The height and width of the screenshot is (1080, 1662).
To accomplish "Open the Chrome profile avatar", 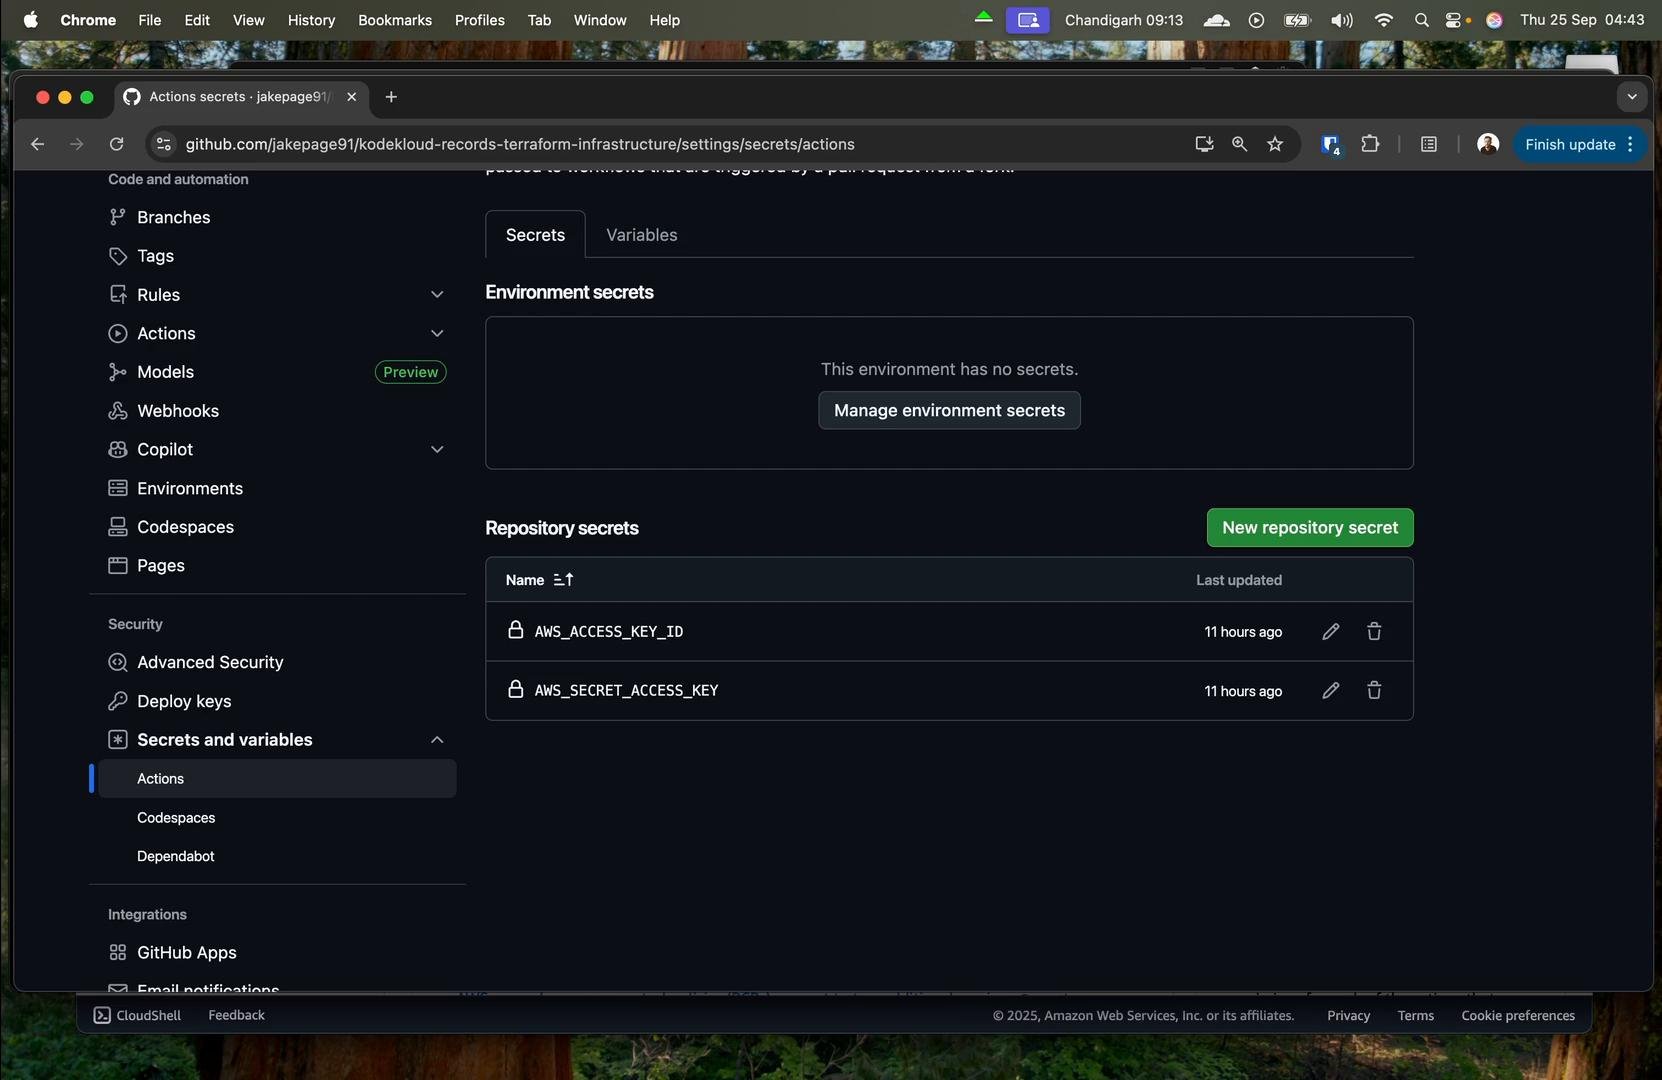I will click(x=1488, y=144).
